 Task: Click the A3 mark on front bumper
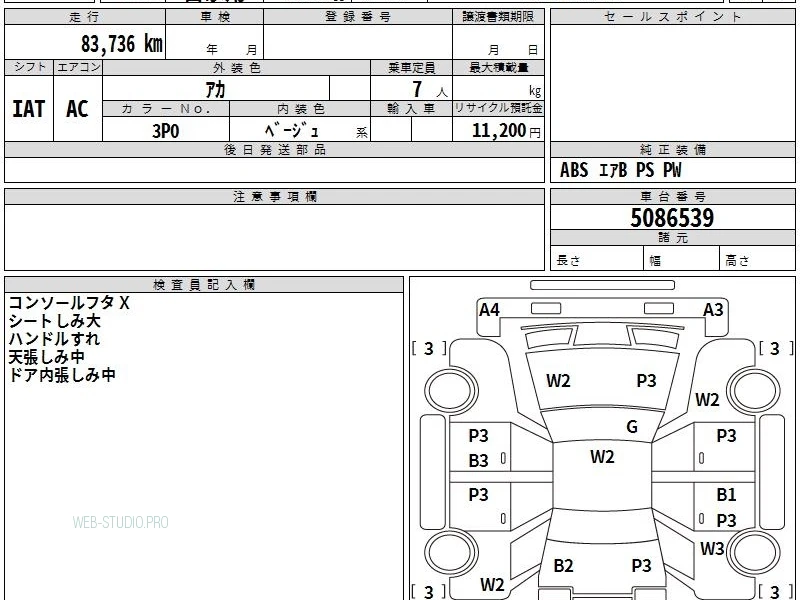tap(713, 310)
